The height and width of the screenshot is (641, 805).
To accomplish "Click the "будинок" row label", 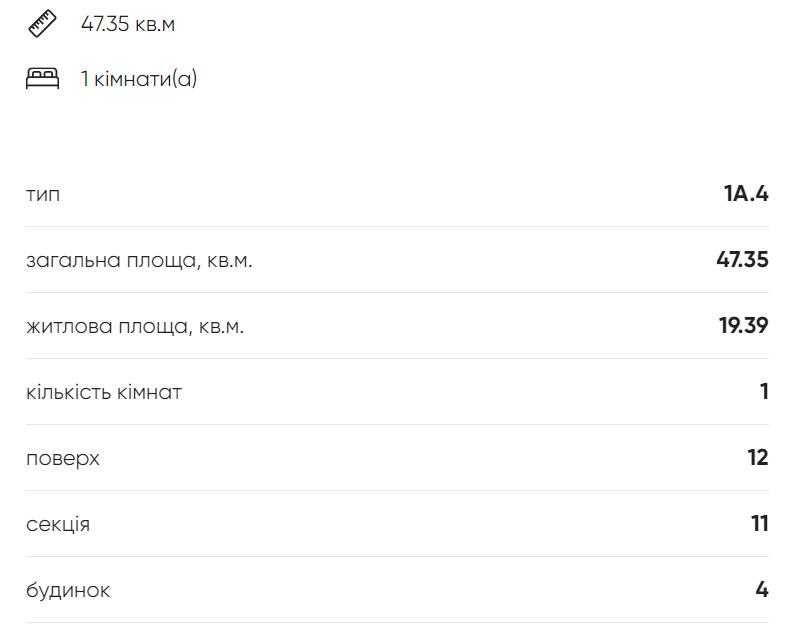I will [68, 590].
